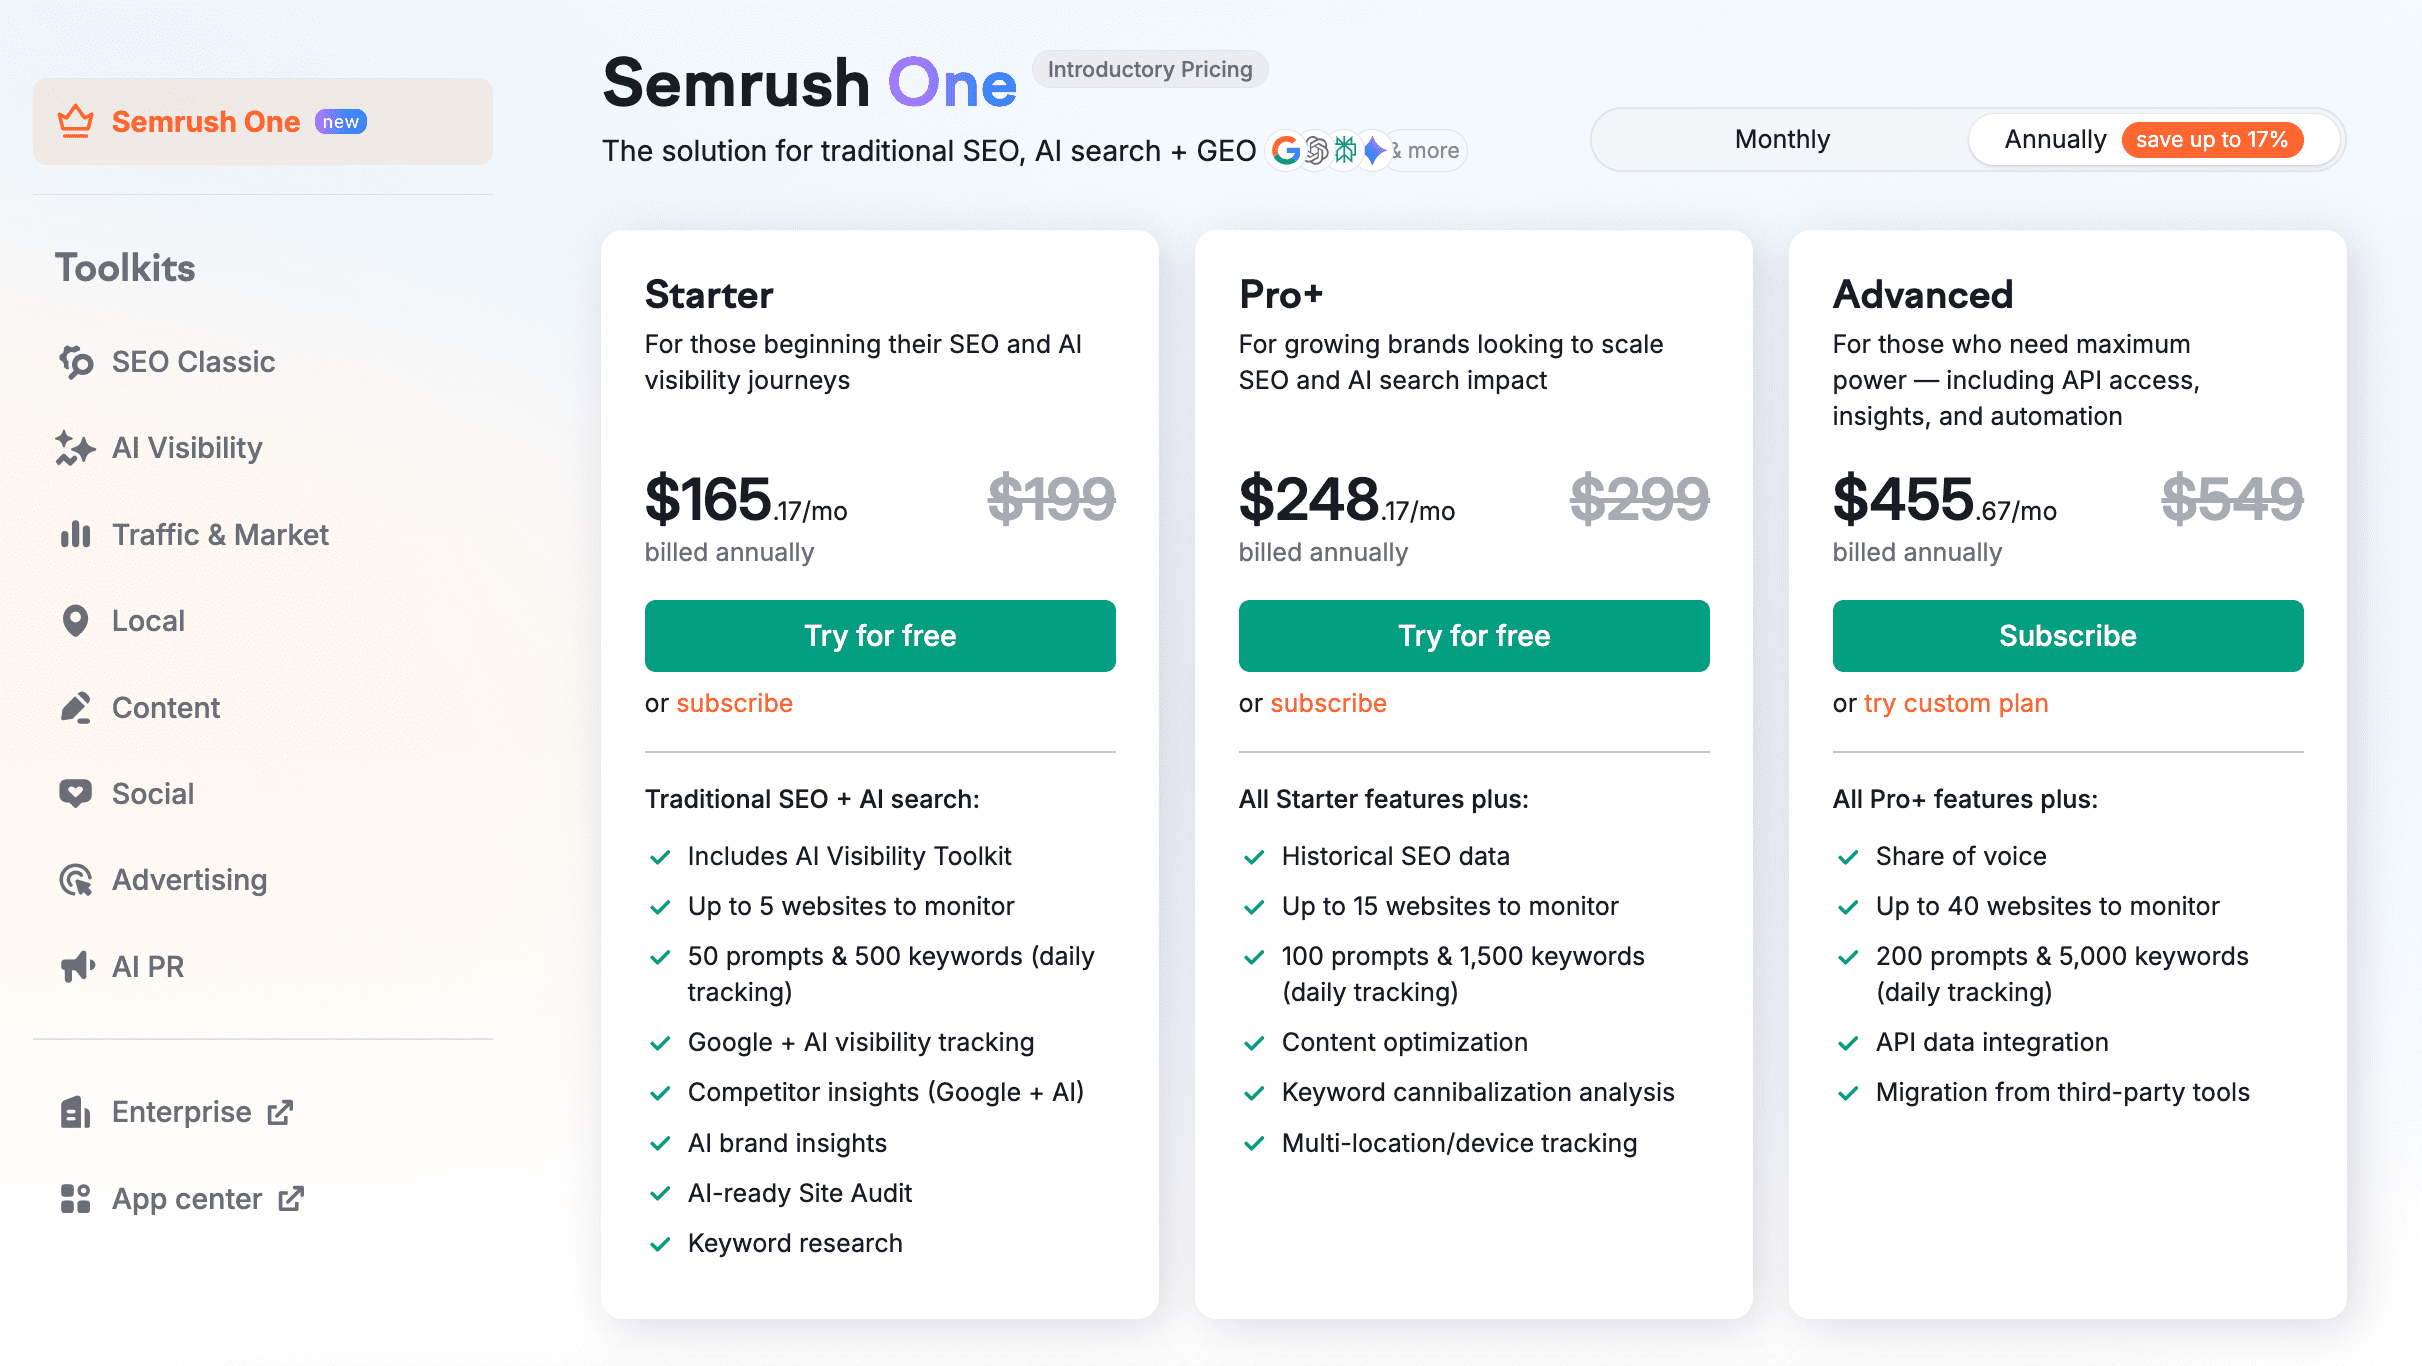The image size is (2422, 1366).
Task: Select the Advertising megaphone icon
Action: pos(76,880)
